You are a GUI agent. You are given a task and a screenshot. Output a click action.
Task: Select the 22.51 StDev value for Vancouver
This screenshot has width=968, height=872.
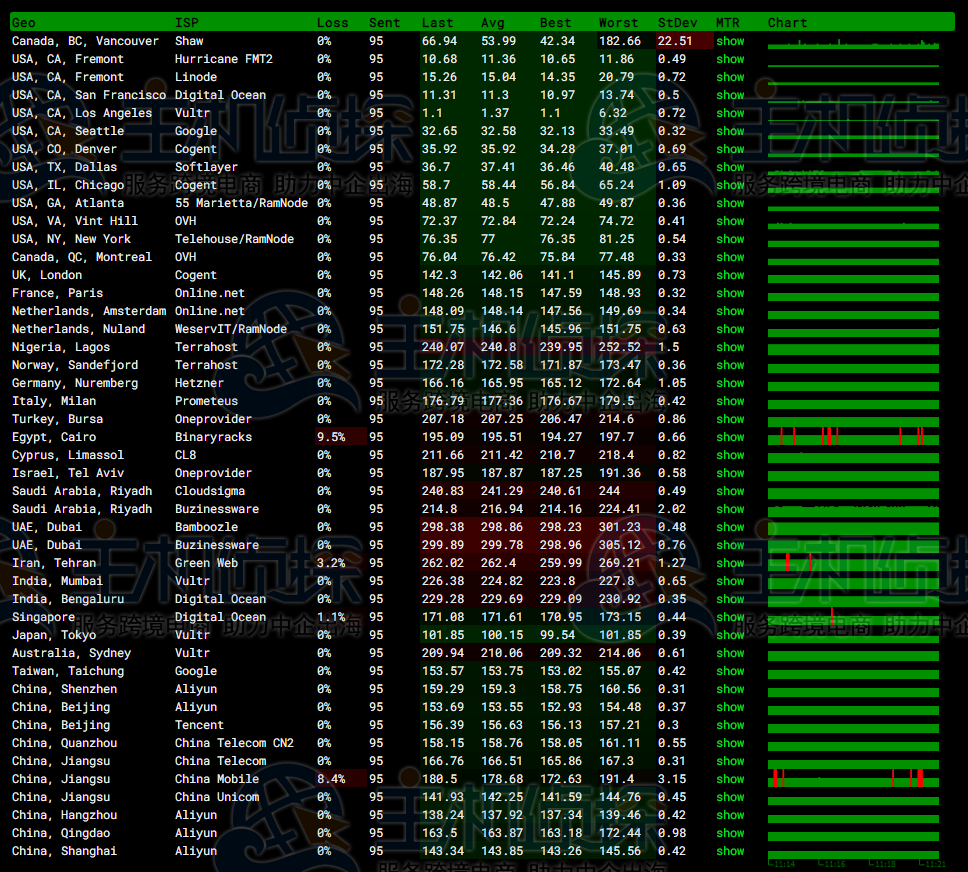coord(676,41)
